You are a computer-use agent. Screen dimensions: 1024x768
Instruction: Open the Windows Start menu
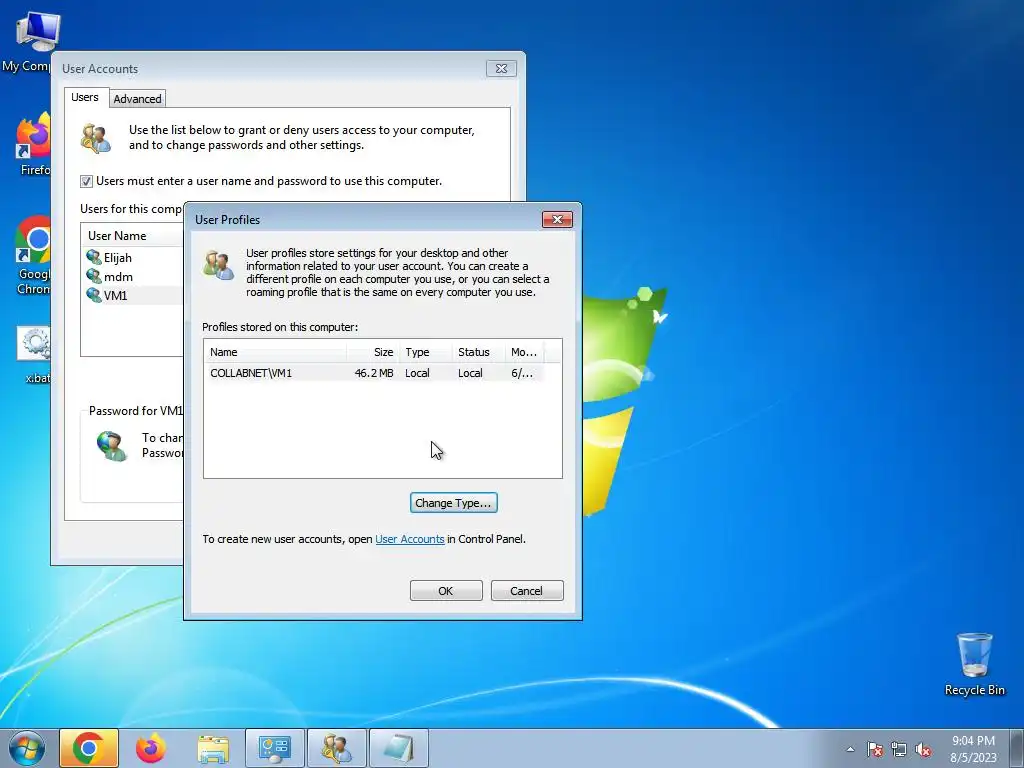27,748
